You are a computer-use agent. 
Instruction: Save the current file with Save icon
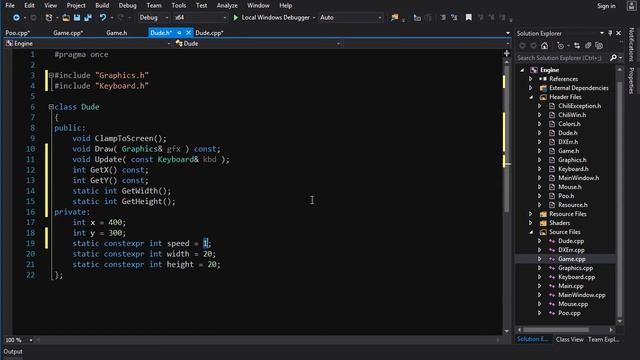pos(77,18)
